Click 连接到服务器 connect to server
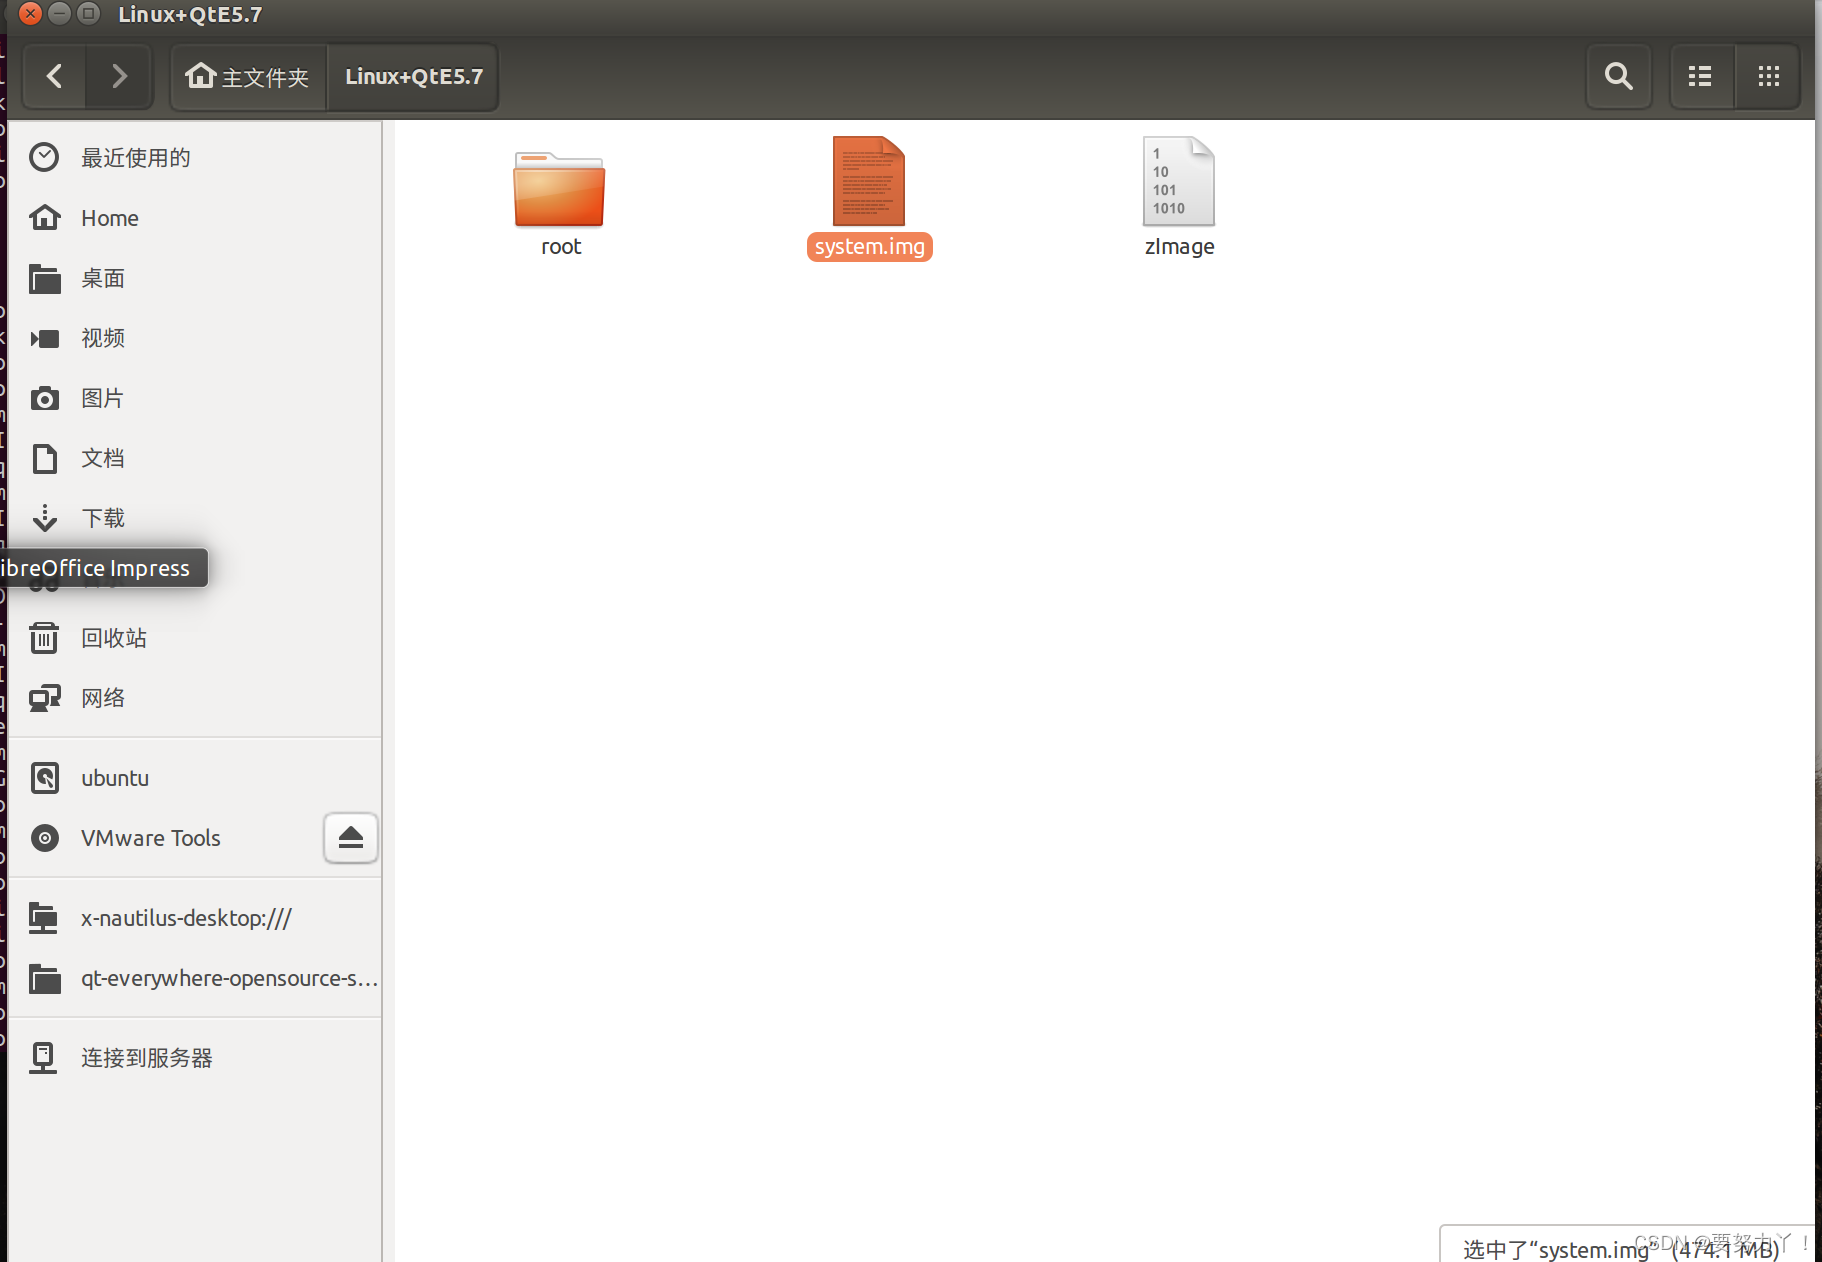Image resolution: width=1822 pixels, height=1262 pixels. (194, 1057)
